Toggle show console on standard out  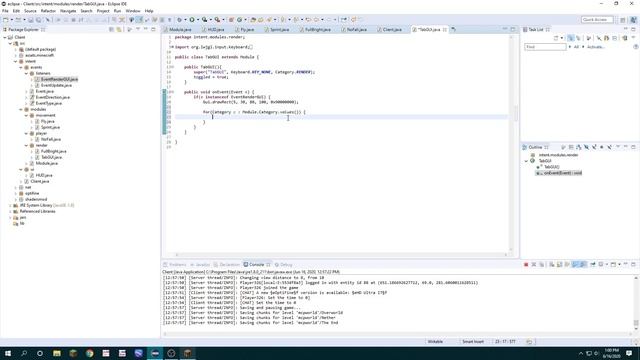tap(576, 264)
